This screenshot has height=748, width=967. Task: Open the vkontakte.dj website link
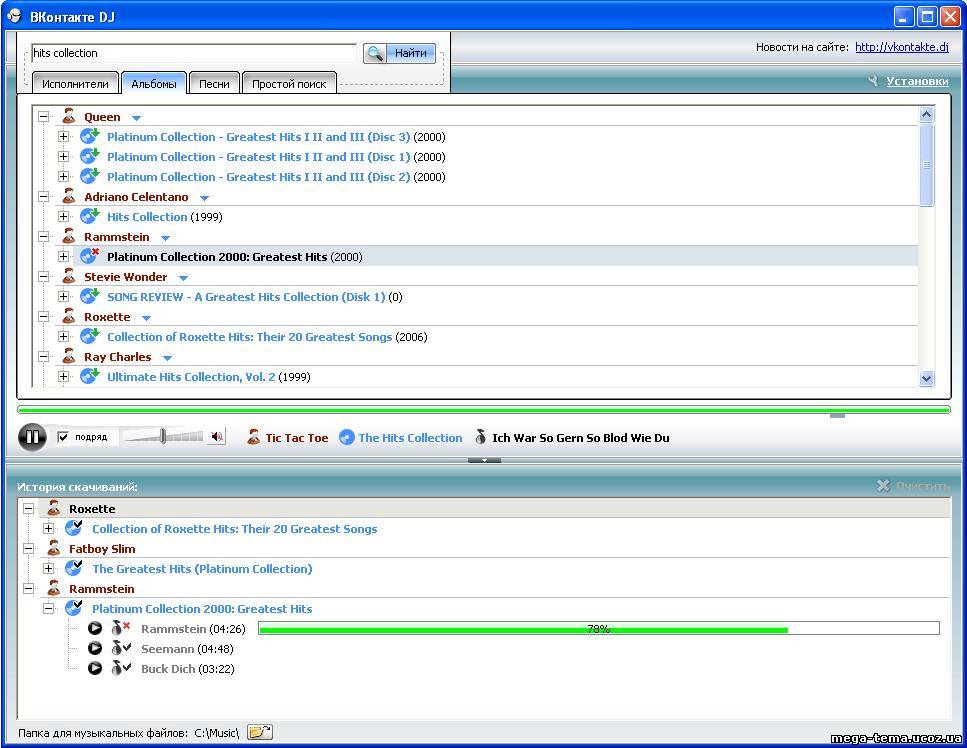point(902,47)
